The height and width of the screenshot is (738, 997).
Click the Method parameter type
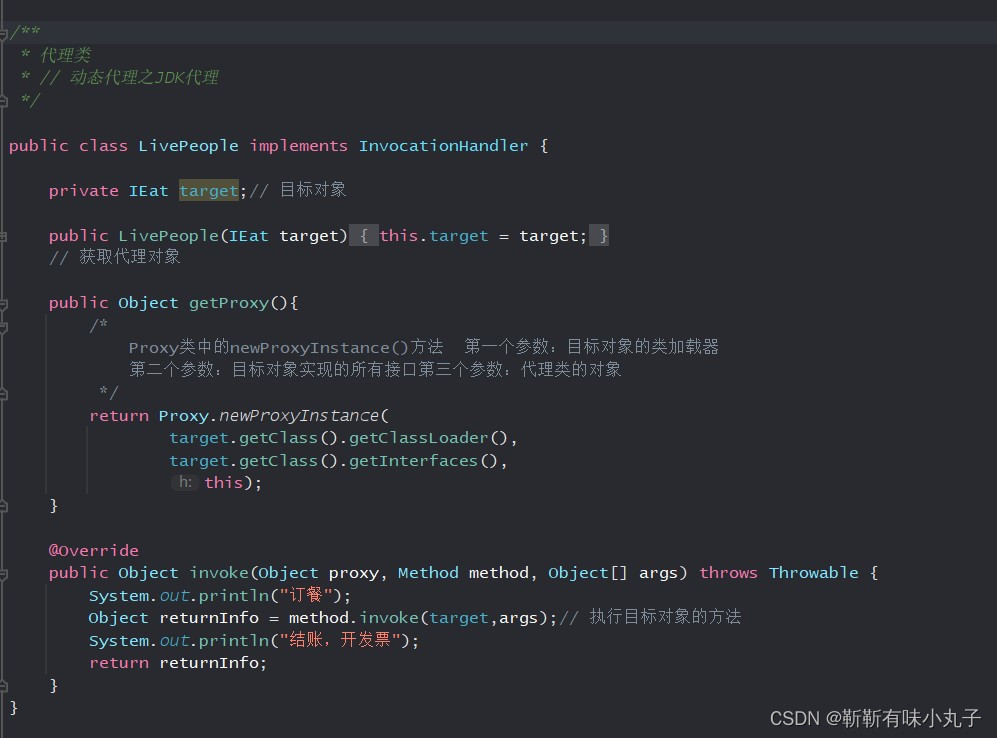coord(428,573)
